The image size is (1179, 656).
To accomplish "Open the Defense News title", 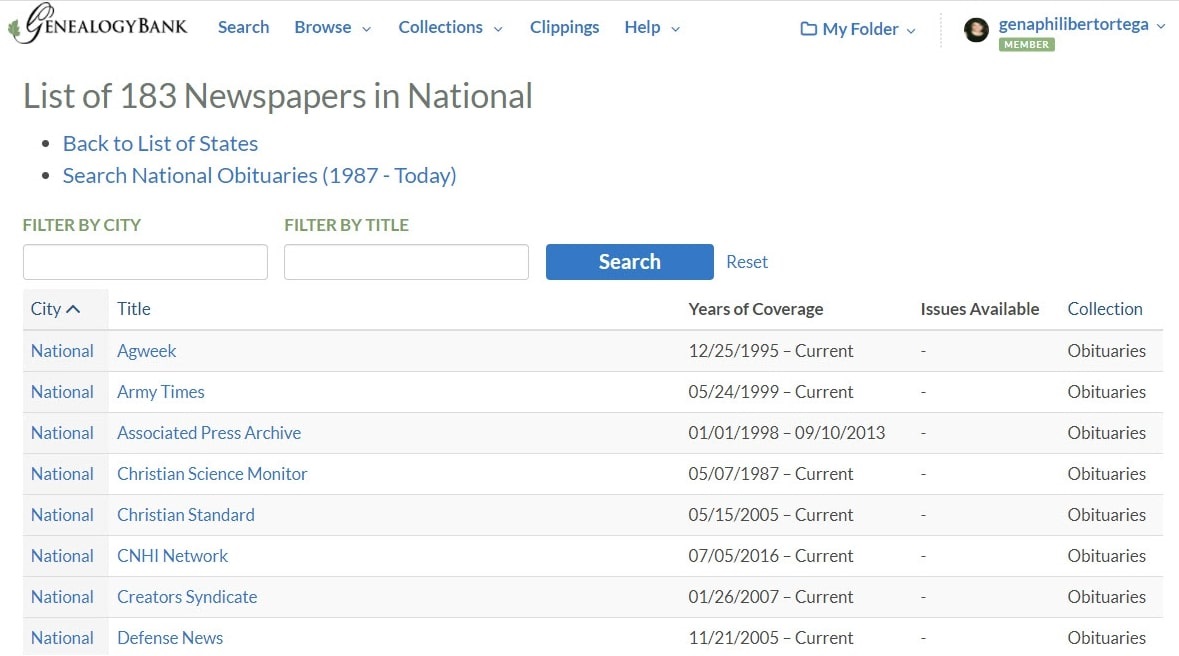I will [x=170, y=638].
